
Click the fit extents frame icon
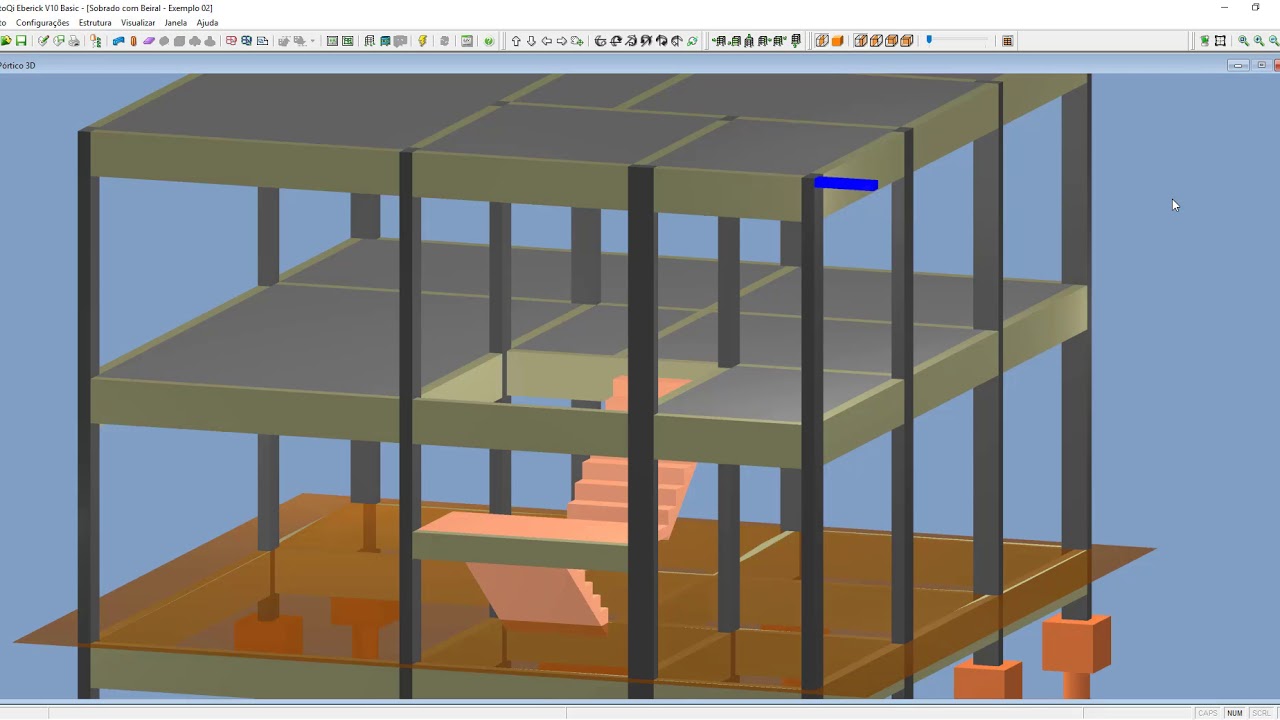(1220, 41)
